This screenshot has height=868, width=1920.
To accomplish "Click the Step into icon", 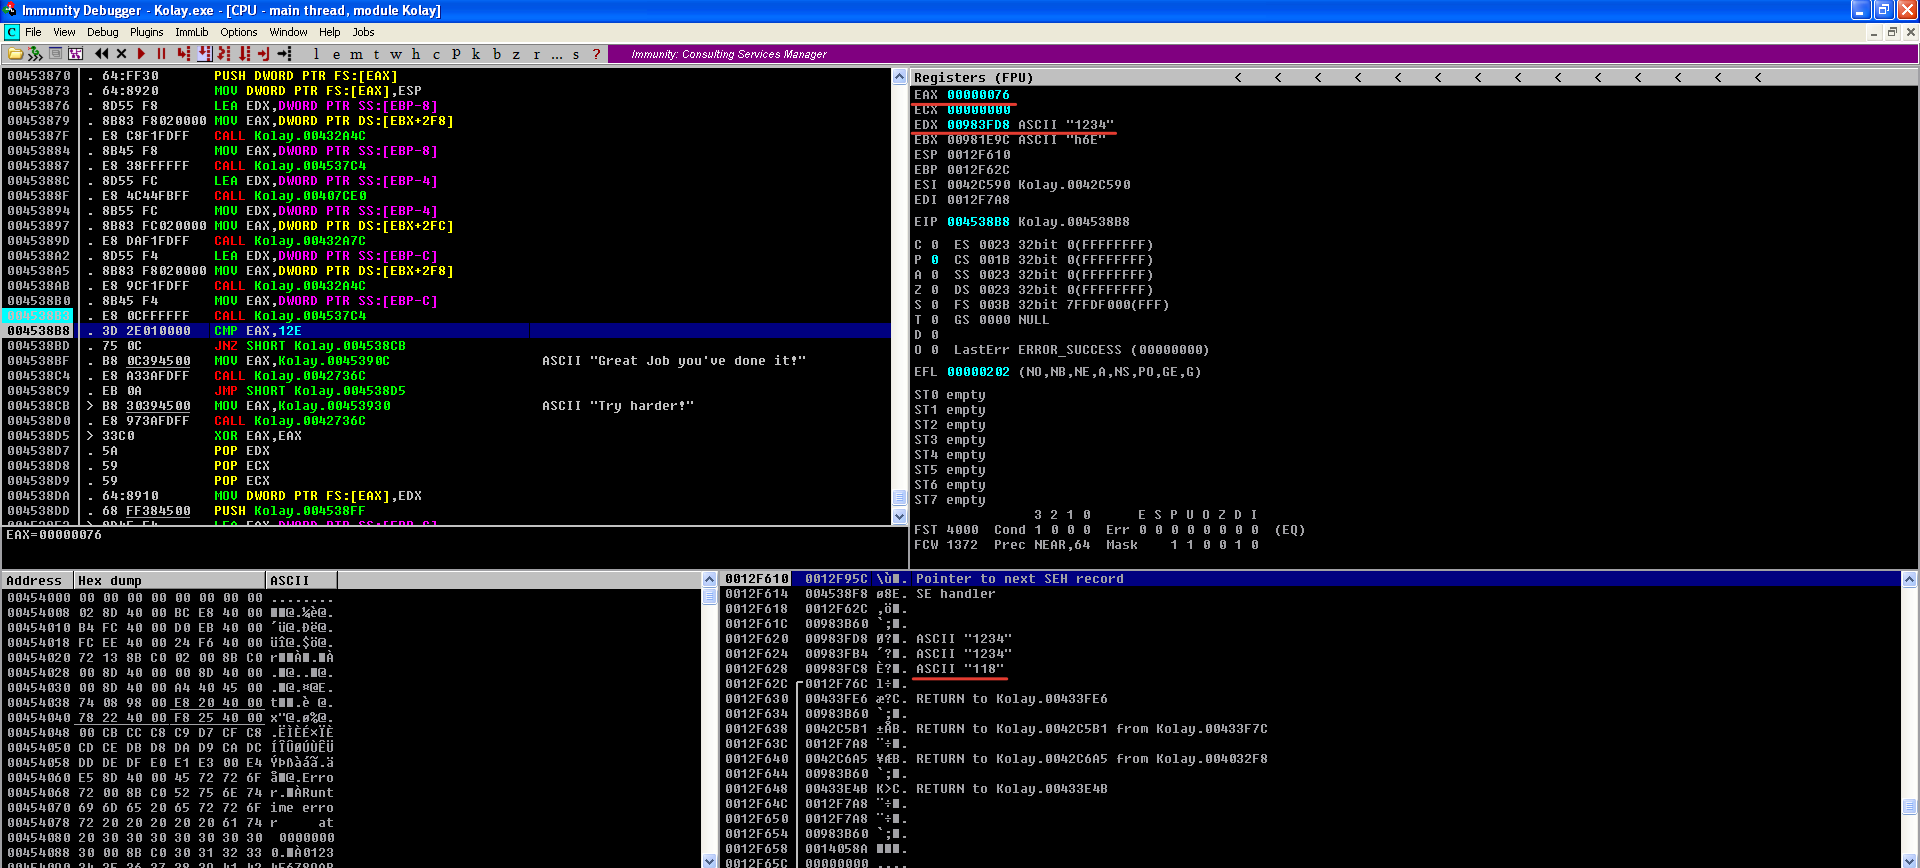I will 184,54.
